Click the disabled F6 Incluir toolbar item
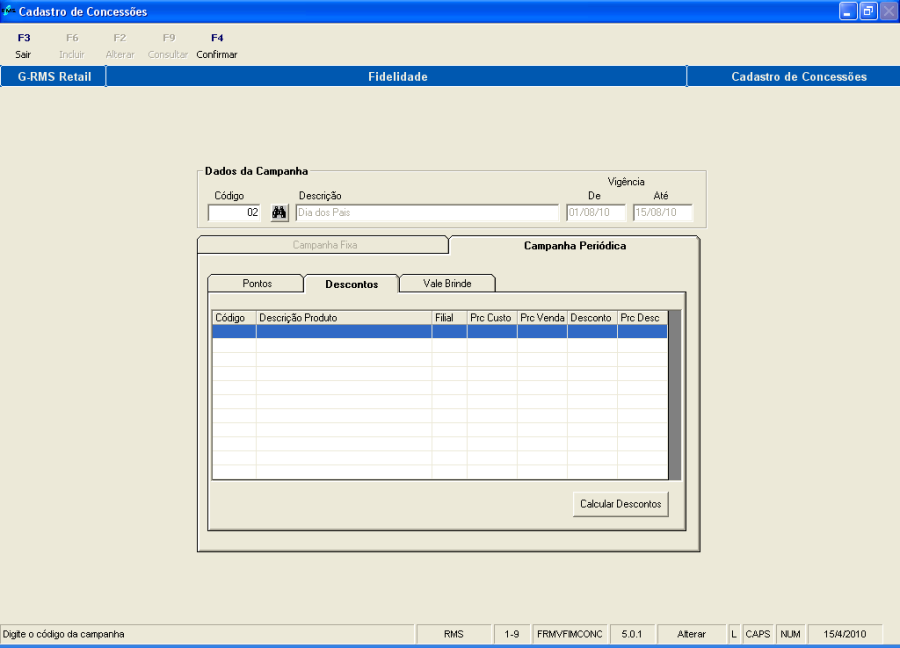The image size is (900, 648). click(72, 46)
